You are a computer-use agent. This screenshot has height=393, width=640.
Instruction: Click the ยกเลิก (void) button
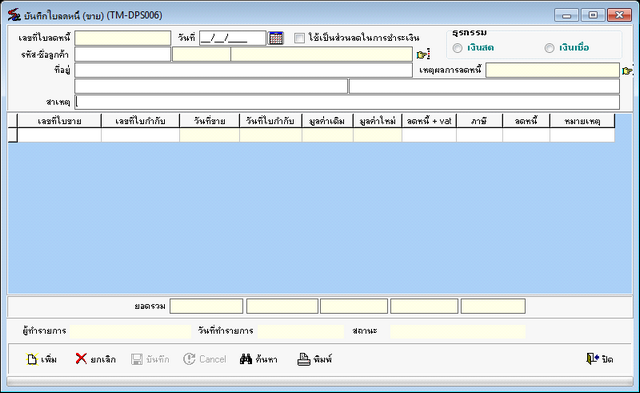click(96, 359)
